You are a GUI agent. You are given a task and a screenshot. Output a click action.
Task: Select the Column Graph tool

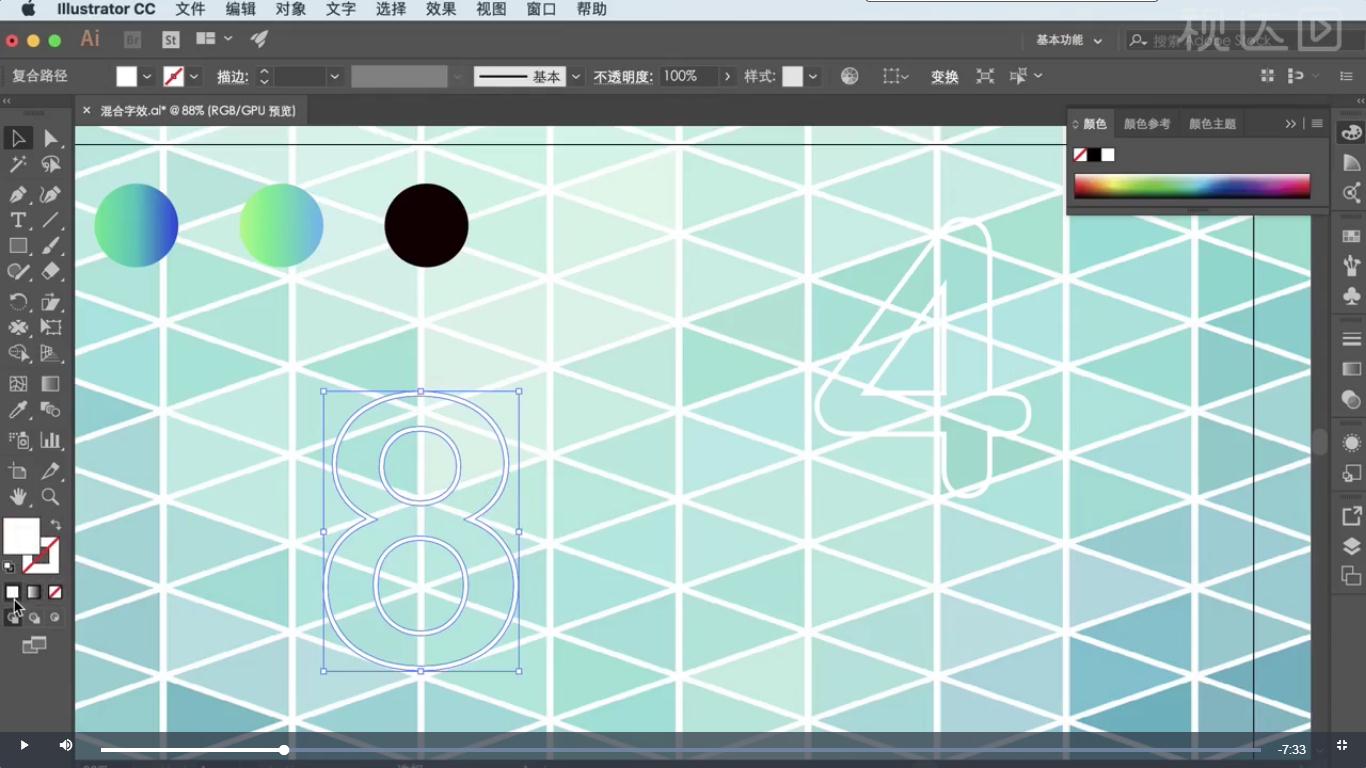coord(51,440)
